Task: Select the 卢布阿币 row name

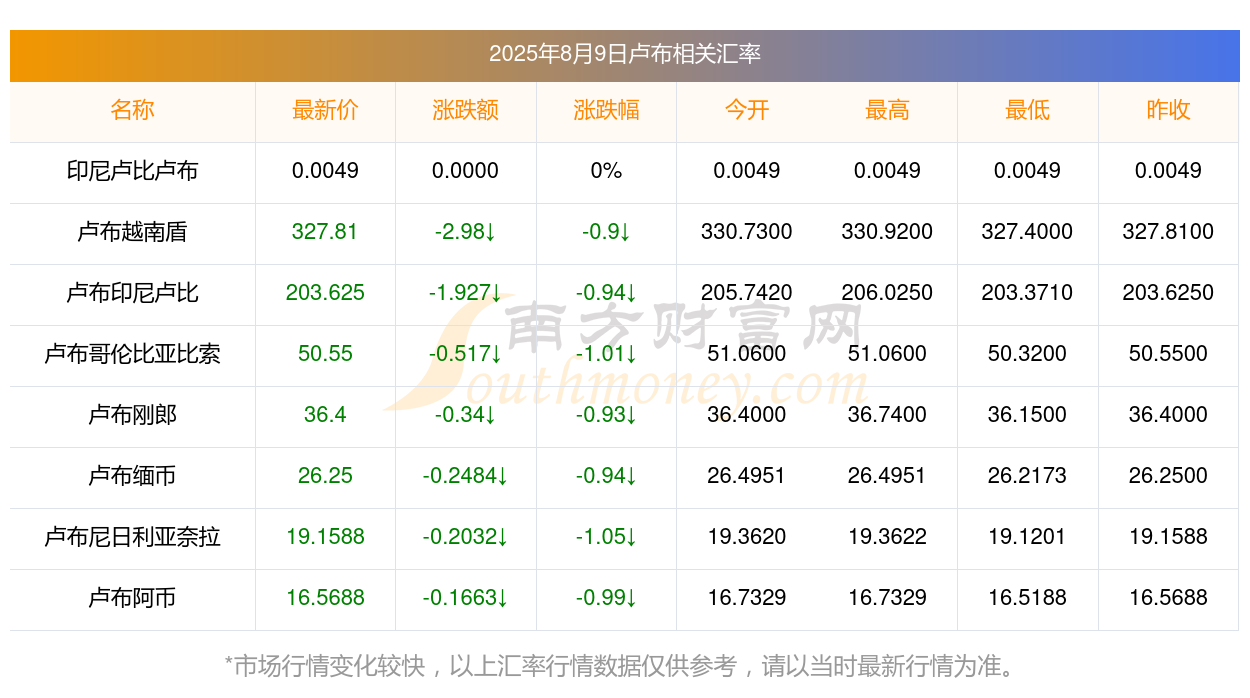Action: click(x=133, y=598)
